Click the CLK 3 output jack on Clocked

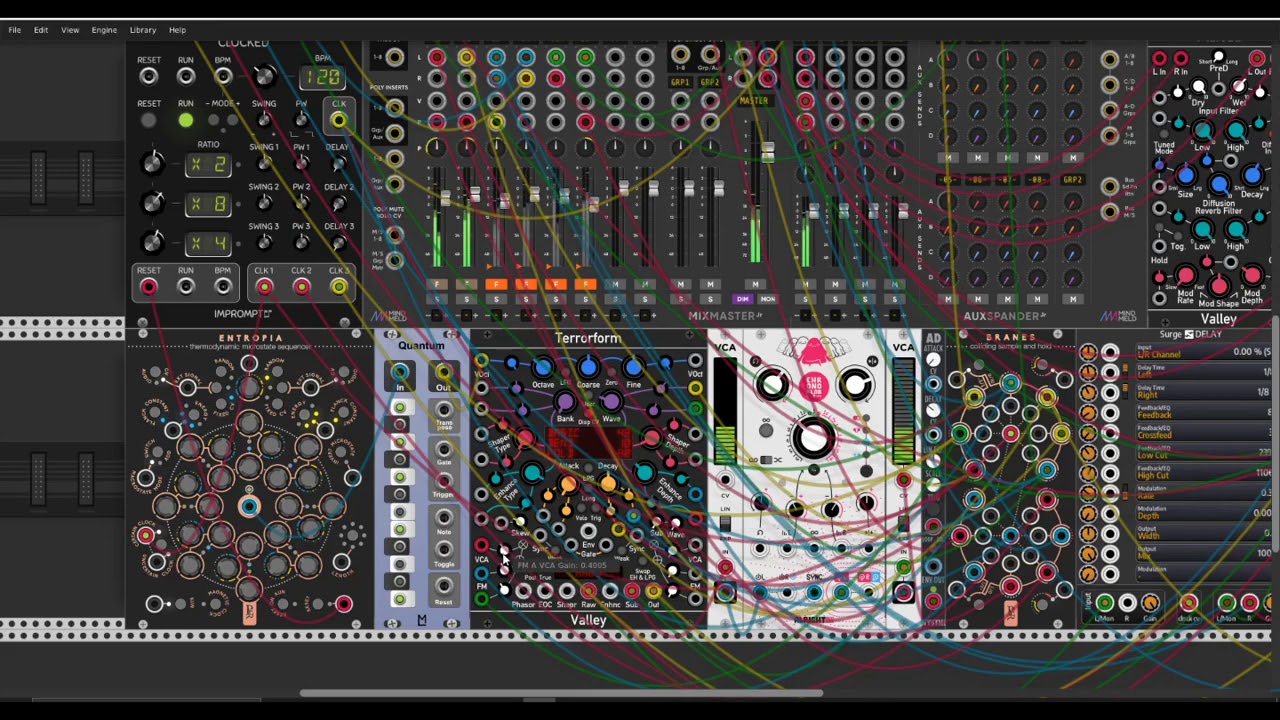point(339,288)
